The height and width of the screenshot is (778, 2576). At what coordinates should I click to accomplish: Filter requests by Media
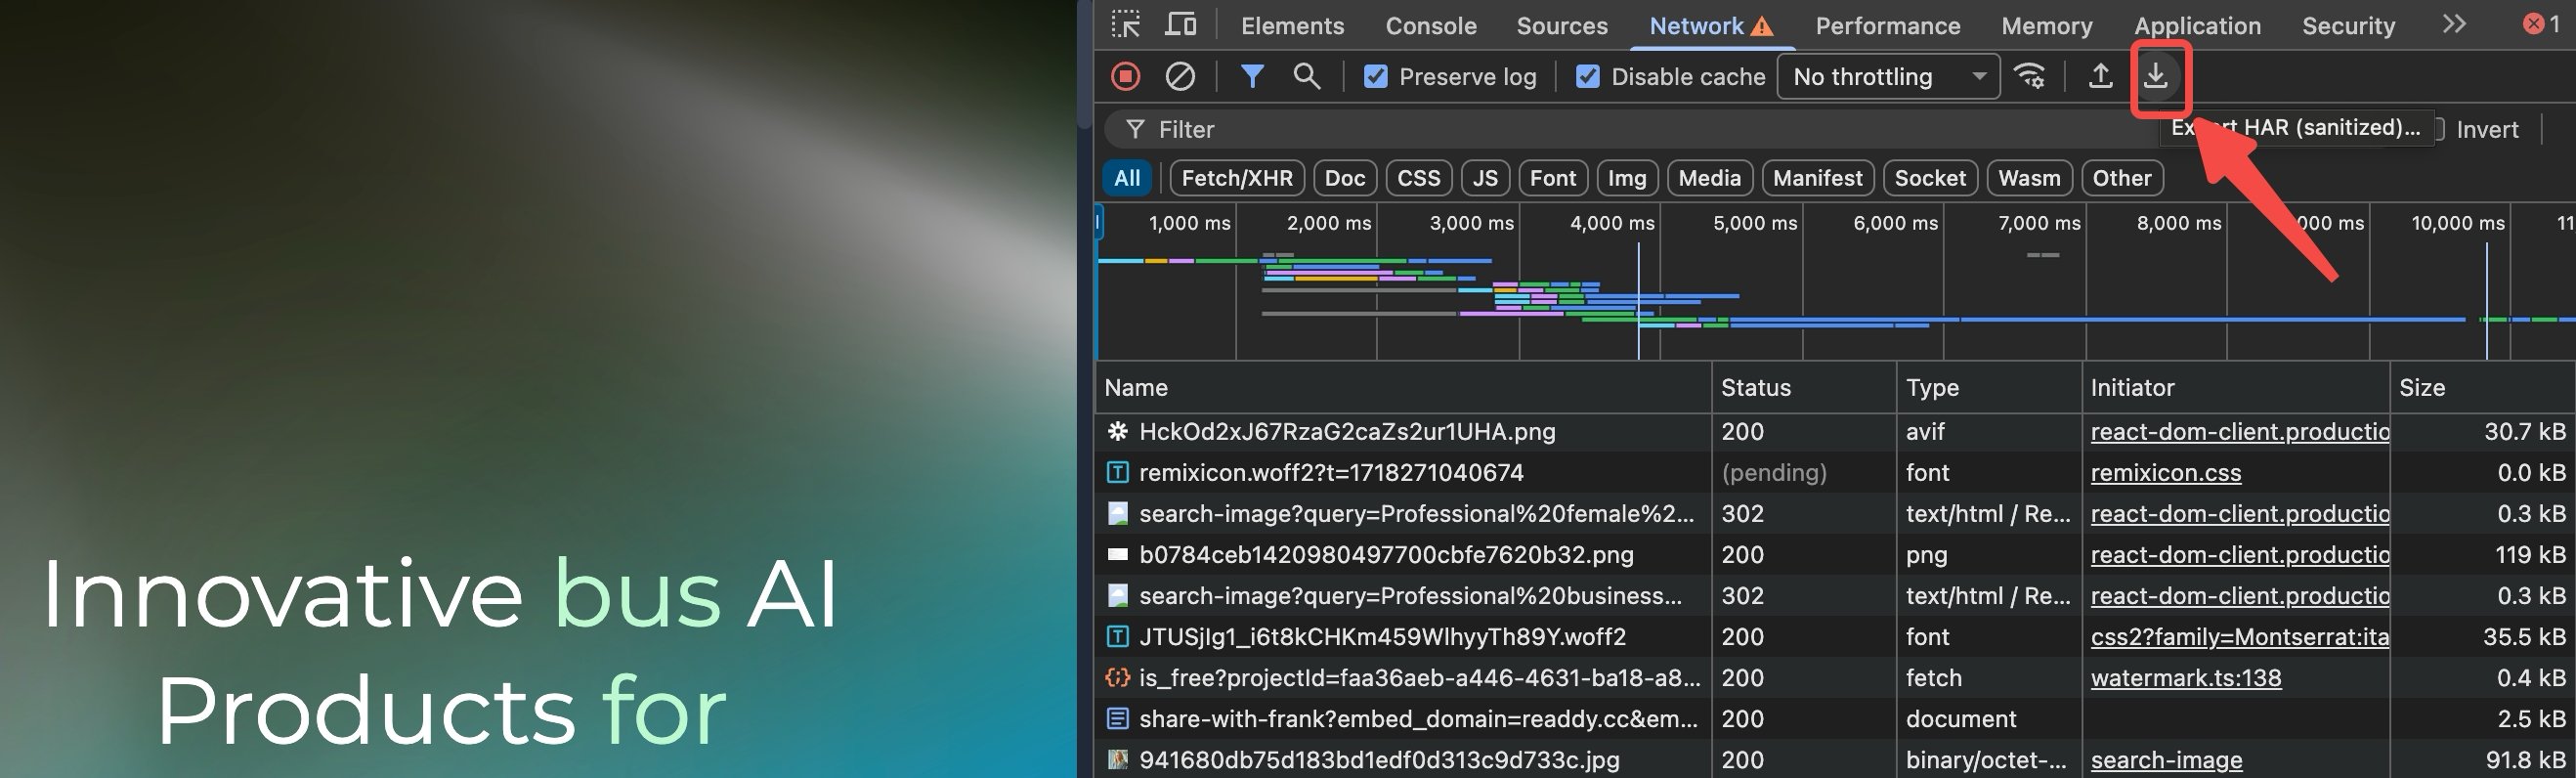pos(1710,178)
